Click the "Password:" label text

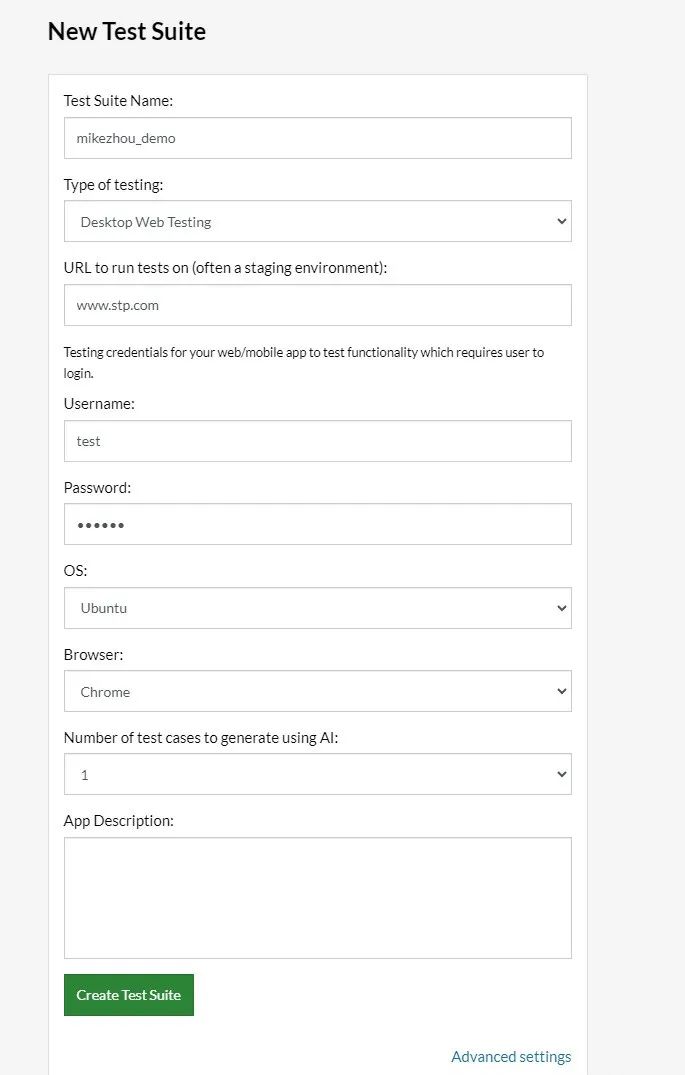tap(97, 487)
